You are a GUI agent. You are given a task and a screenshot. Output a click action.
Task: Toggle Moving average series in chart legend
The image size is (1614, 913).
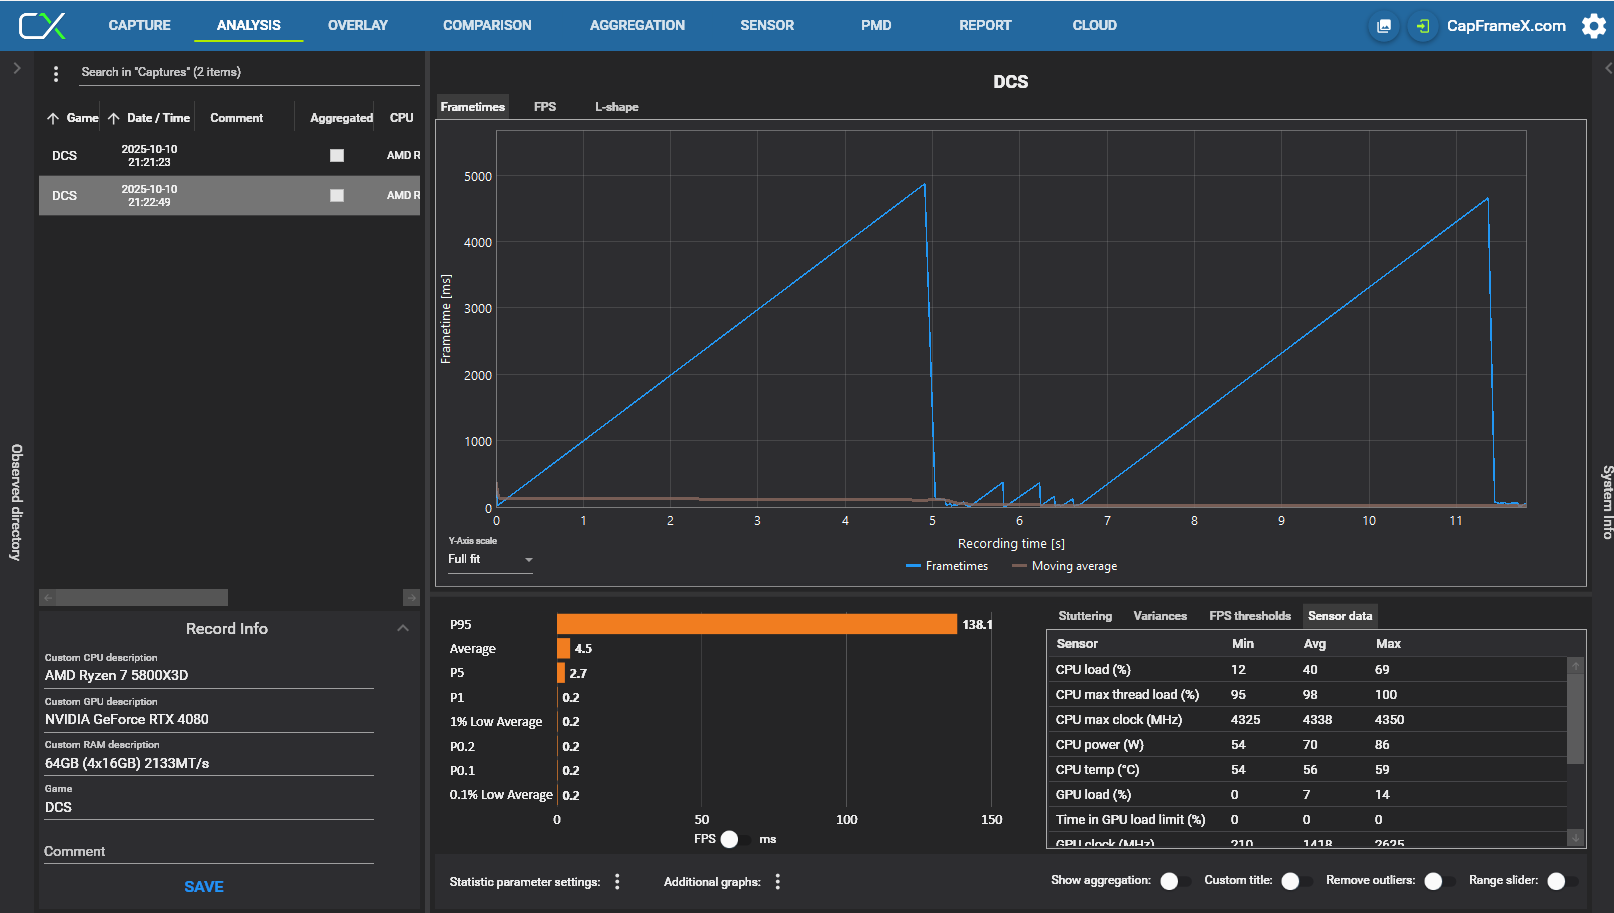[x=1064, y=566]
